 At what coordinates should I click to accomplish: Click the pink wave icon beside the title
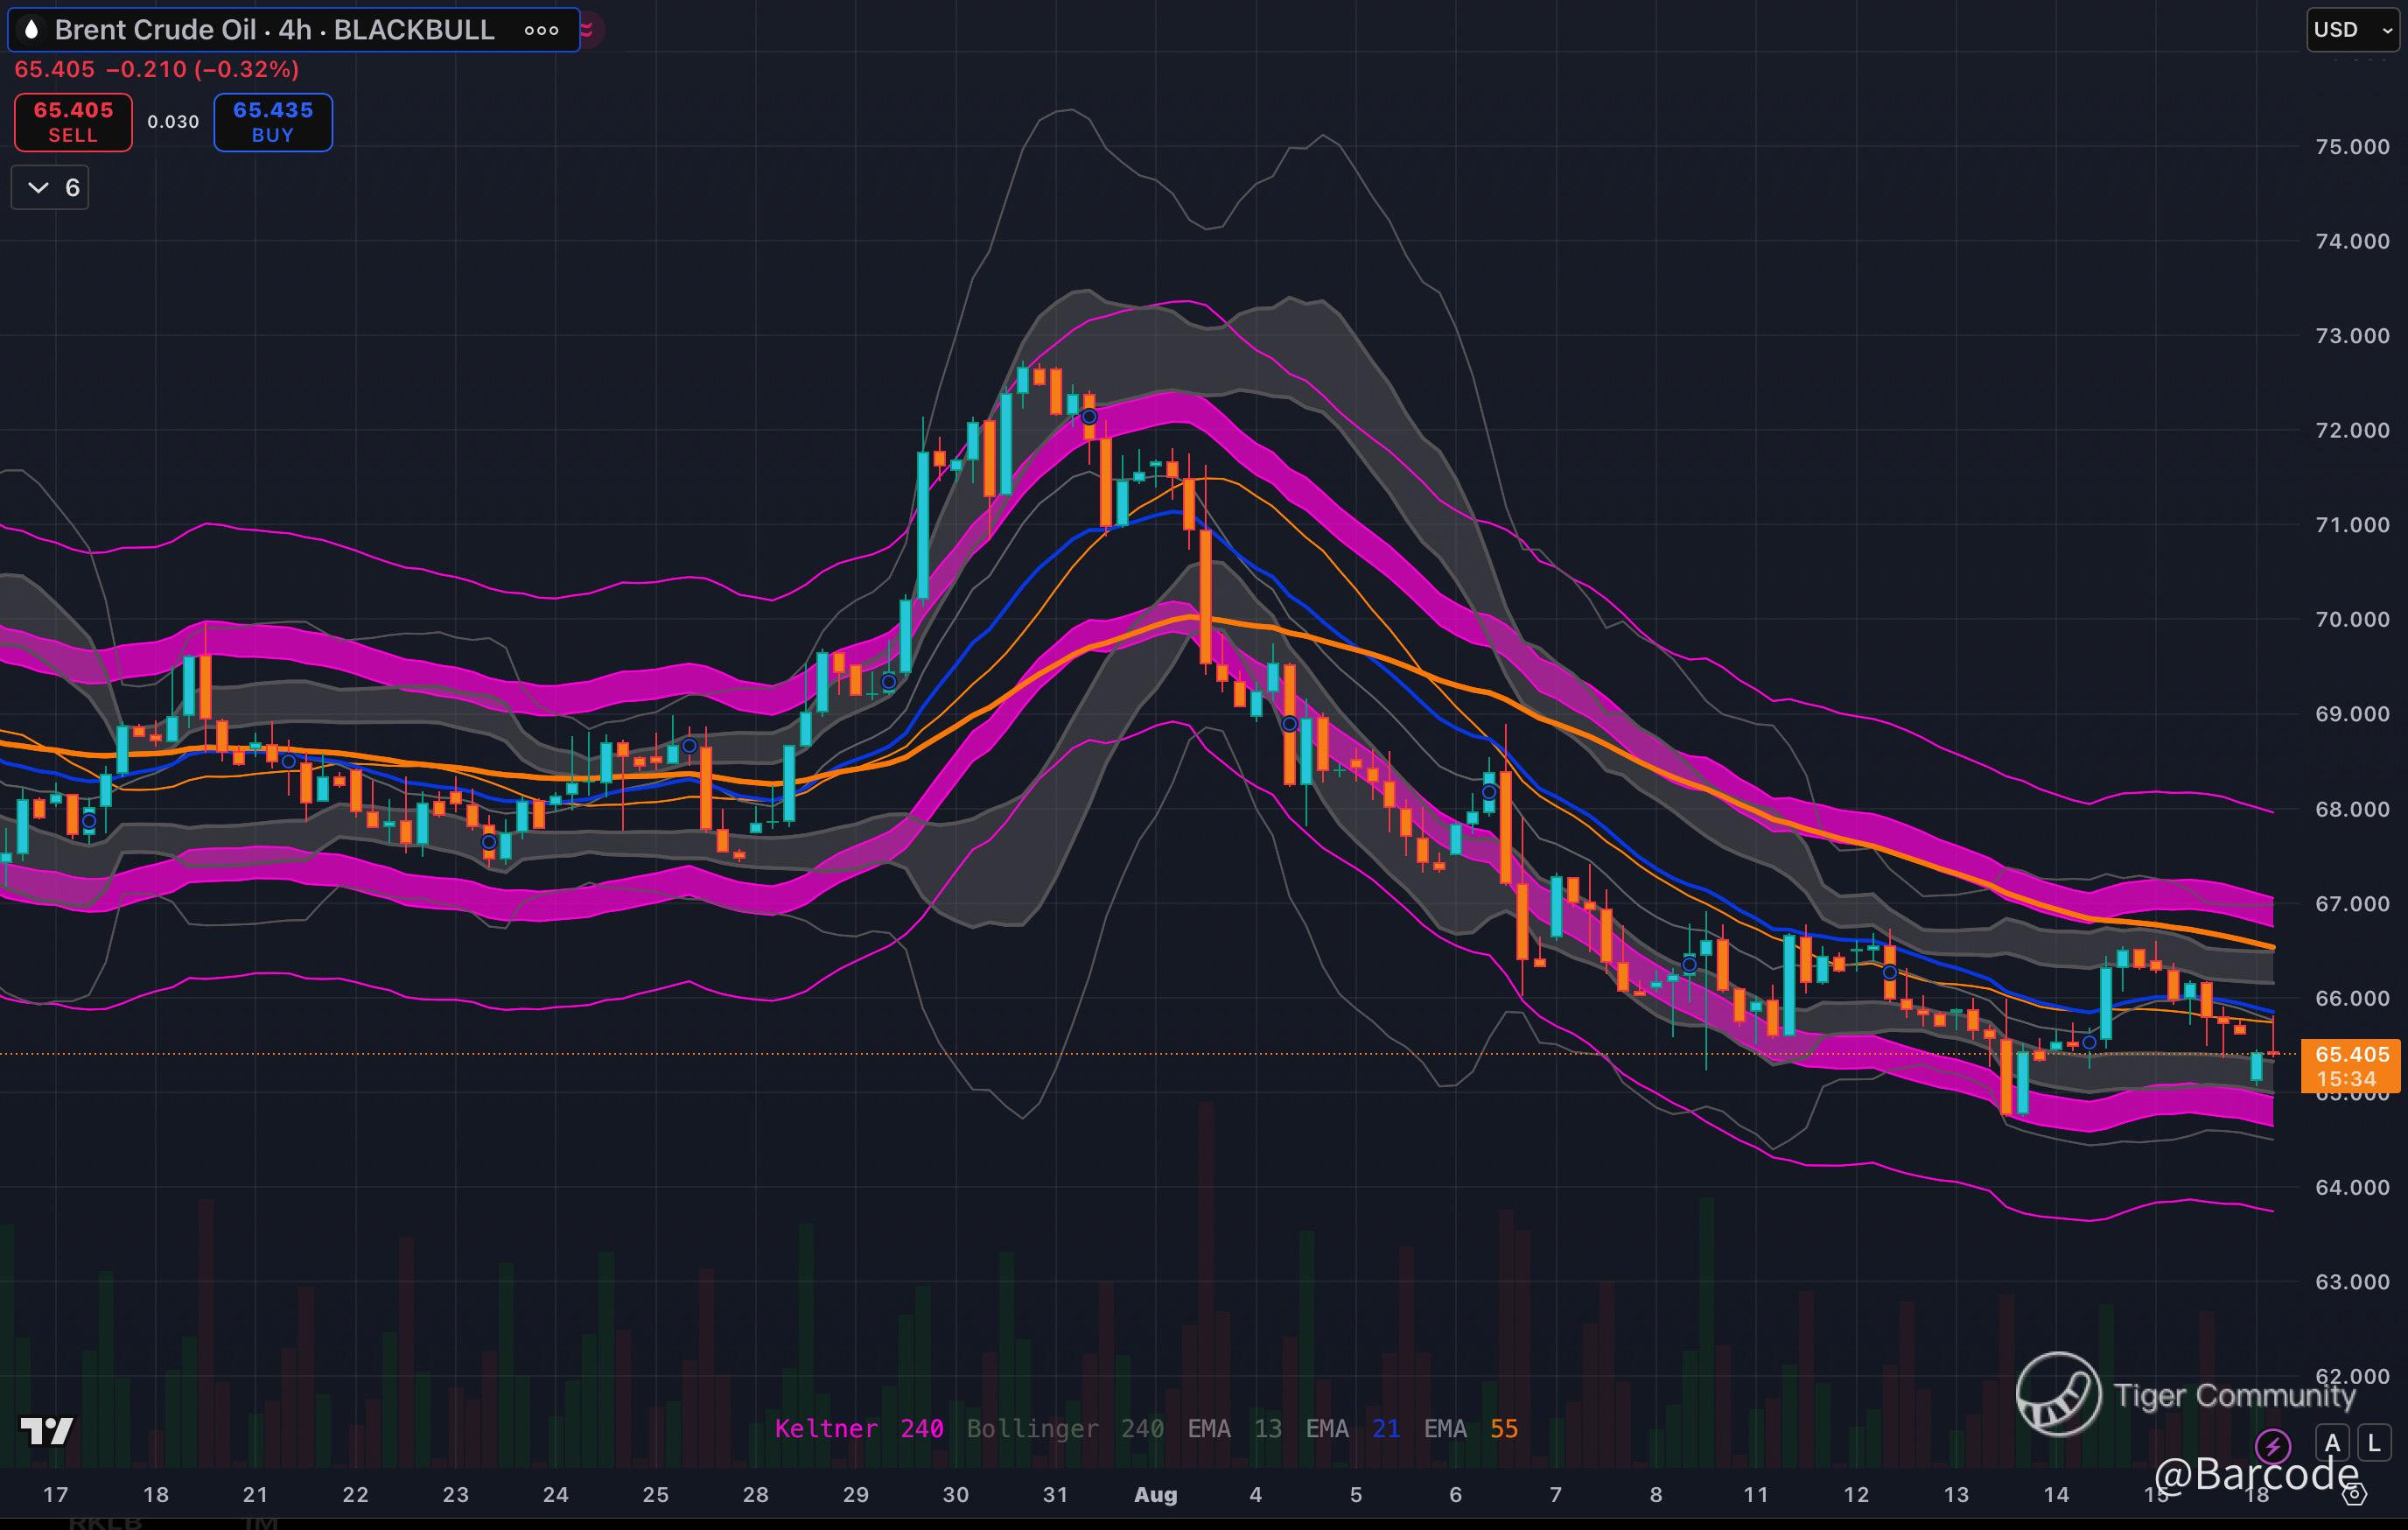[x=588, y=30]
